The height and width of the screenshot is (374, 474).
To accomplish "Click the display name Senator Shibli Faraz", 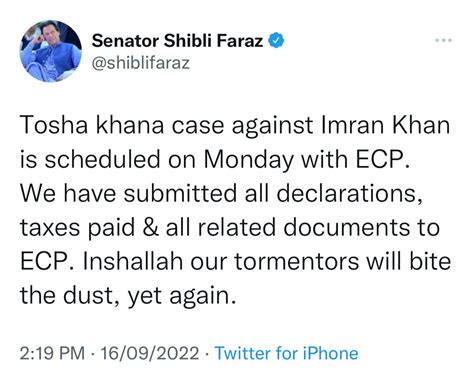I will 177,41.
